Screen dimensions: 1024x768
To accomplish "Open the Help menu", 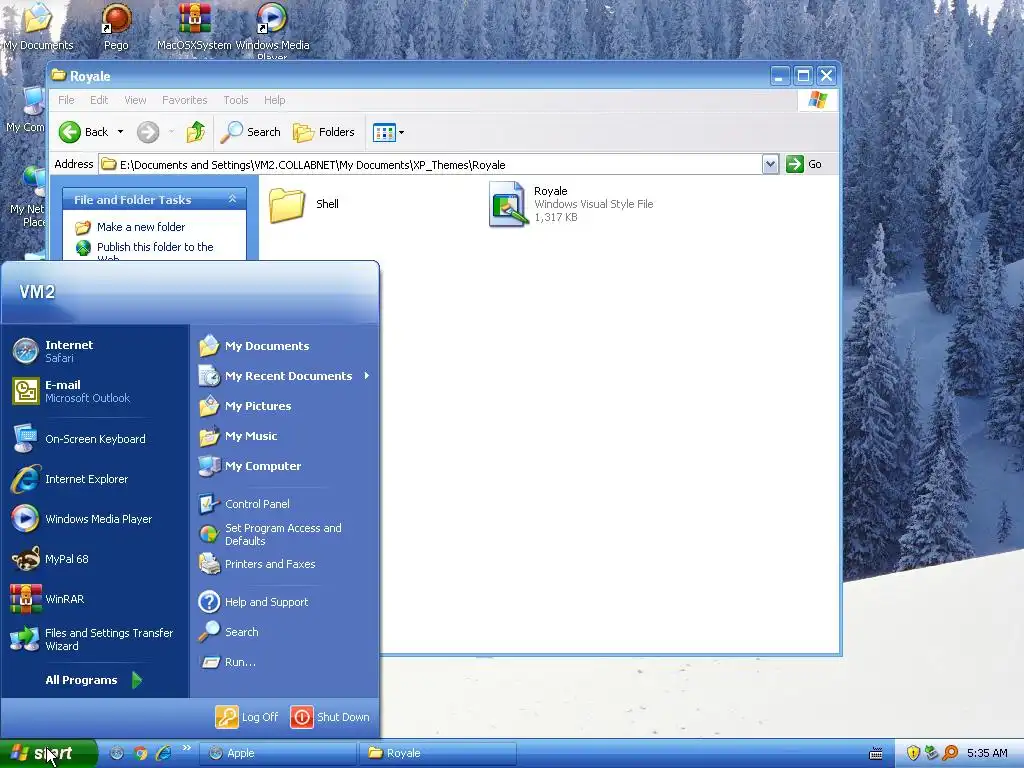I will [274, 100].
